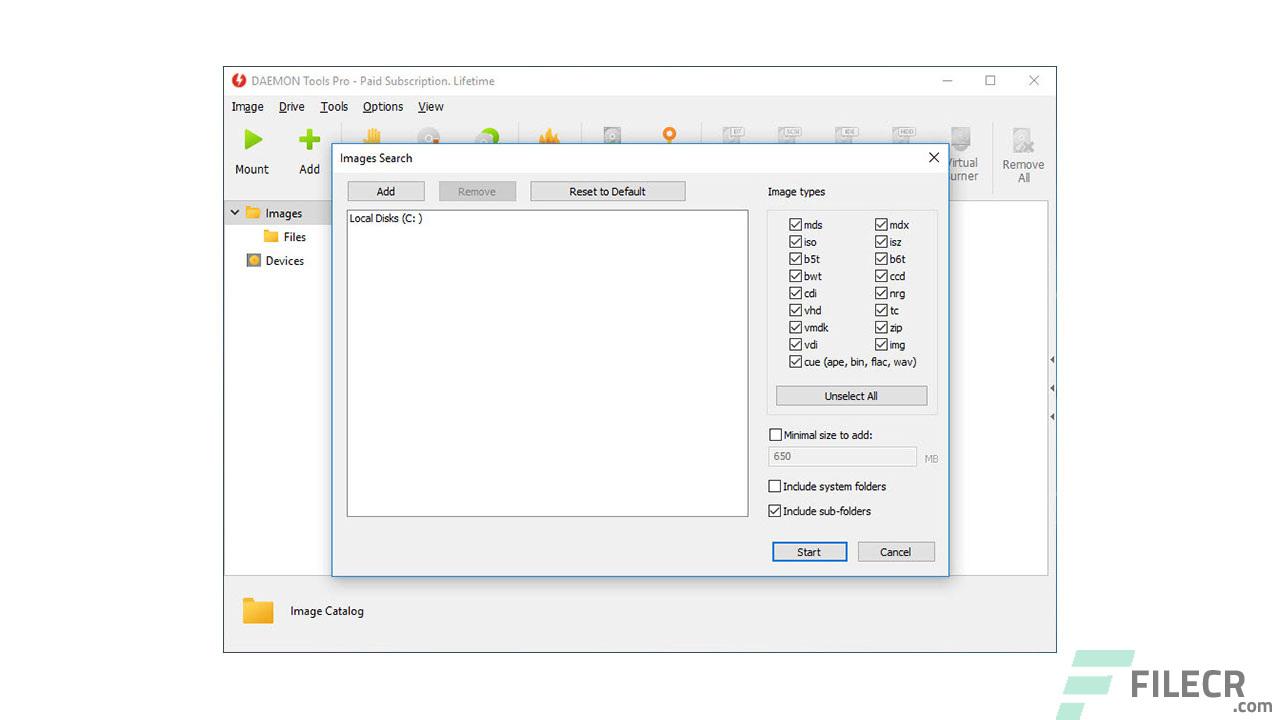The height and width of the screenshot is (720, 1280).
Task: Collapse the Images tree node
Action: click(235, 213)
